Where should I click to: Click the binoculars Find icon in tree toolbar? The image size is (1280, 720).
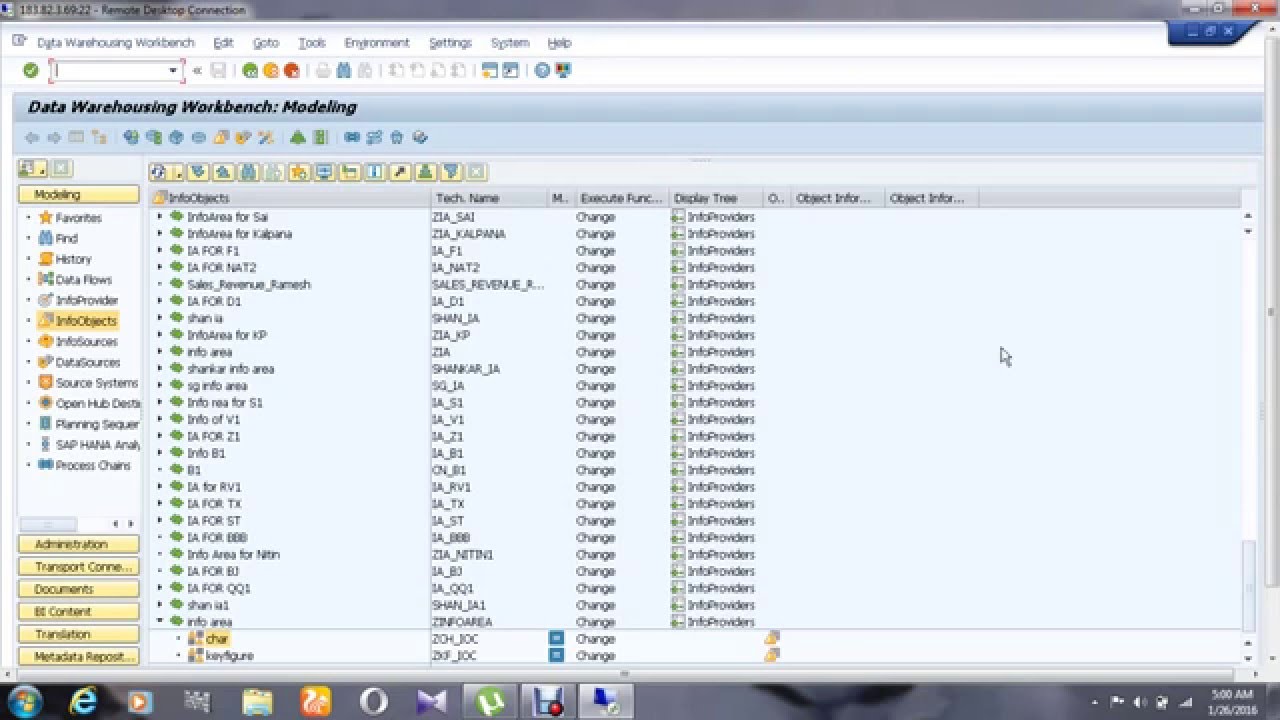point(248,172)
